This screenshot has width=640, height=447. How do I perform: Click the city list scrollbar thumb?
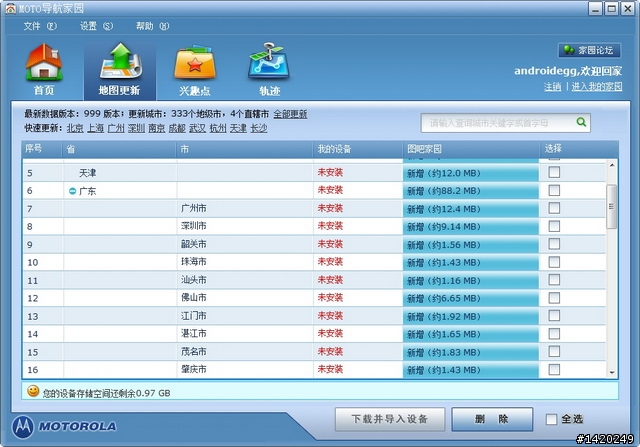click(x=611, y=206)
